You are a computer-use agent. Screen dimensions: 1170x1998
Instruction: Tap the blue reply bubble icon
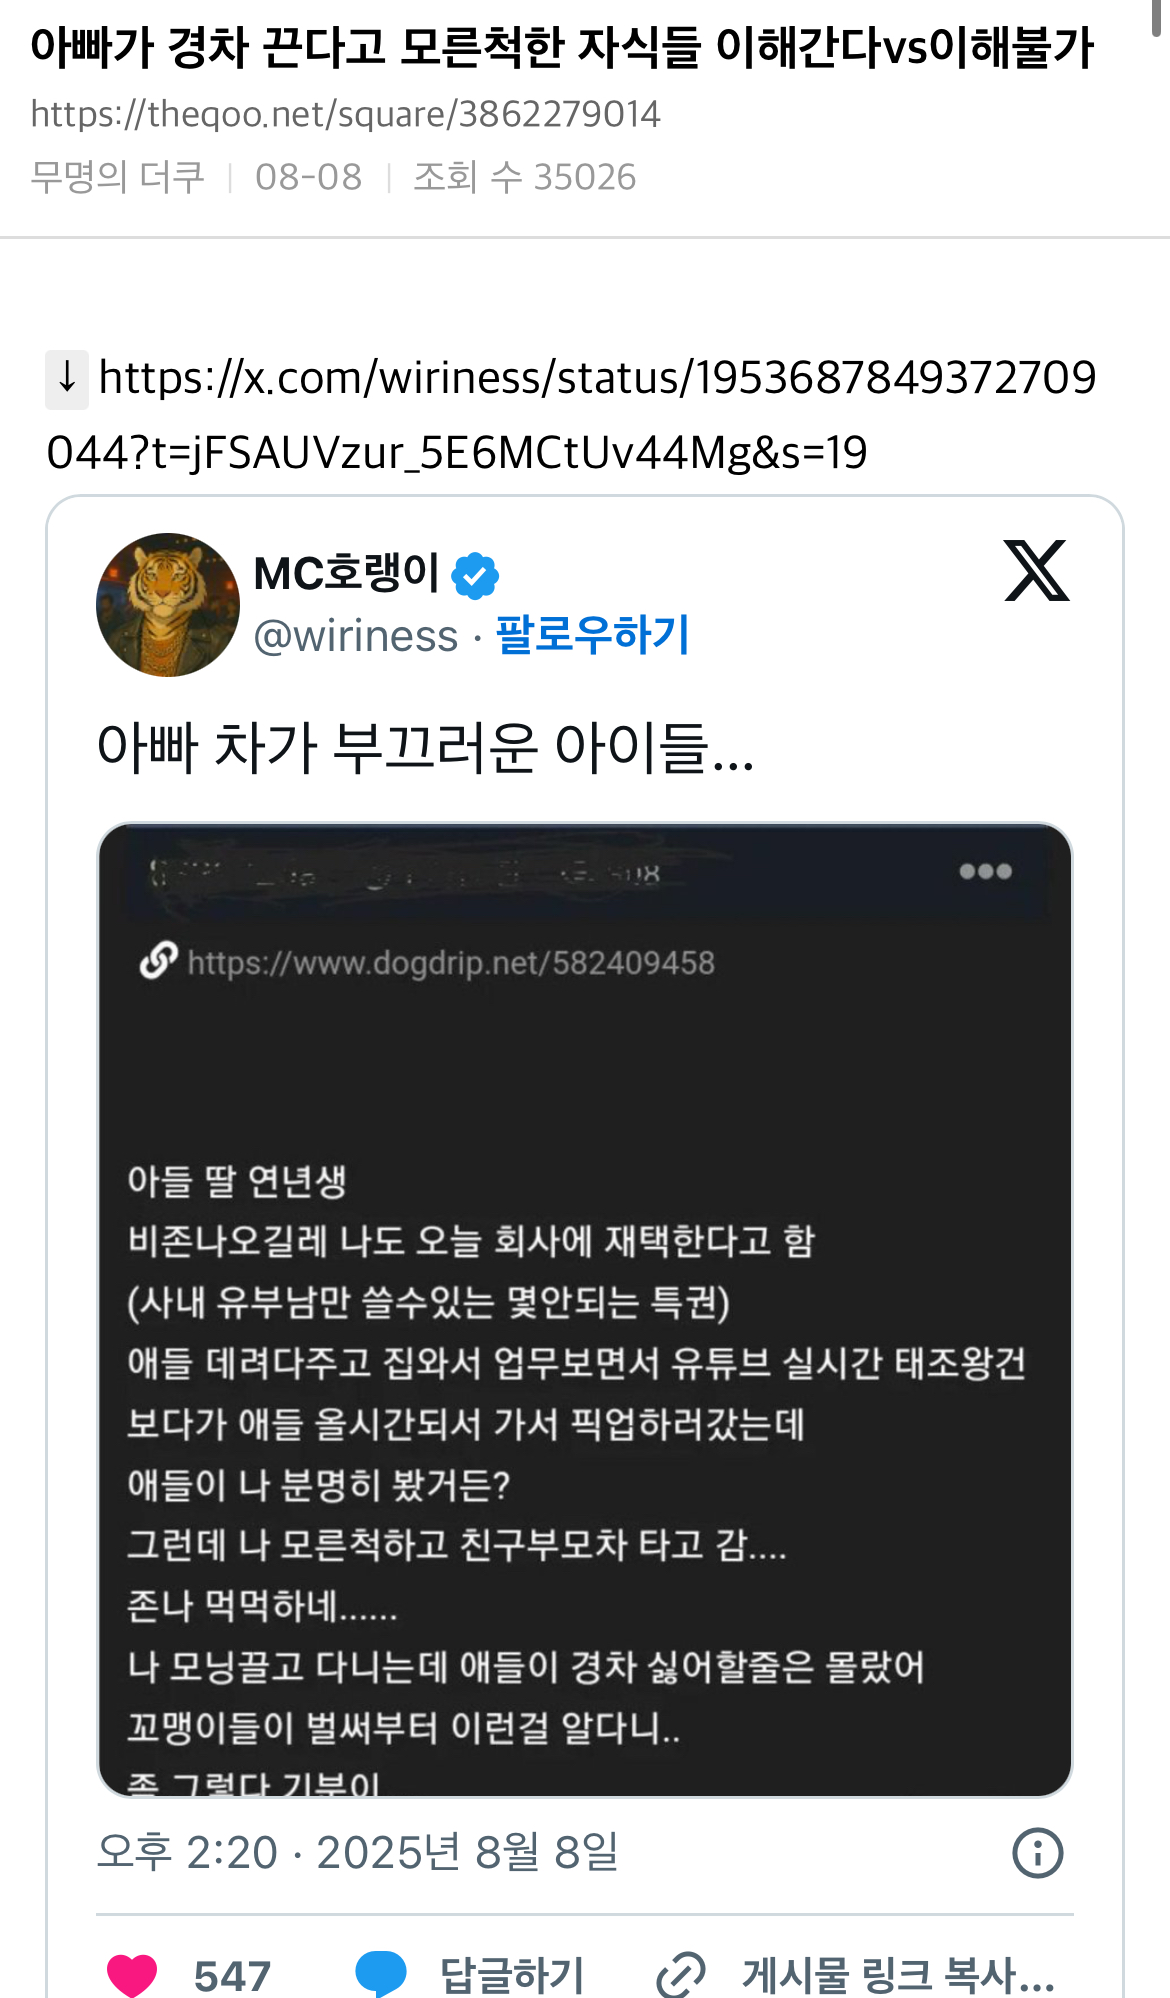(x=381, y=1973)
